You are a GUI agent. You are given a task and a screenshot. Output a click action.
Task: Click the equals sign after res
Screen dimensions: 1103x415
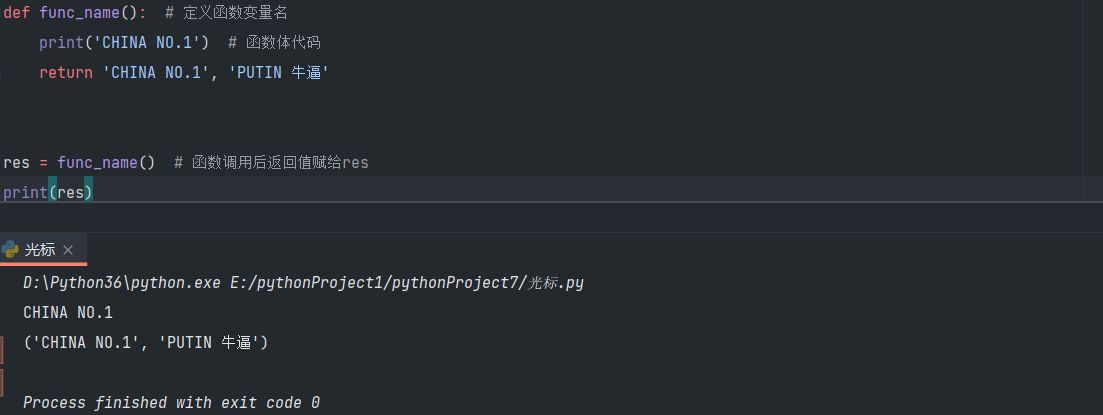(x=42, y=162)
